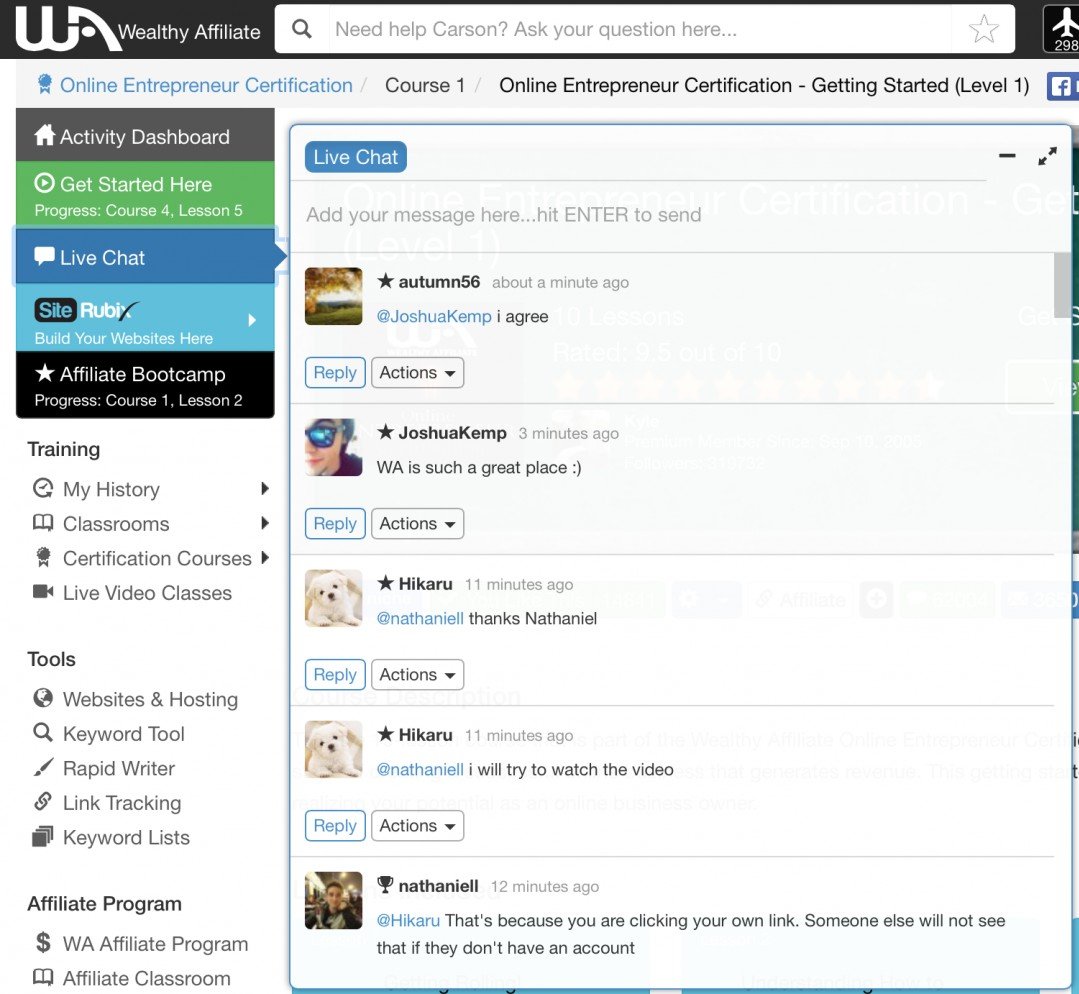Open Websites & Hosting tool

(150, 699)
